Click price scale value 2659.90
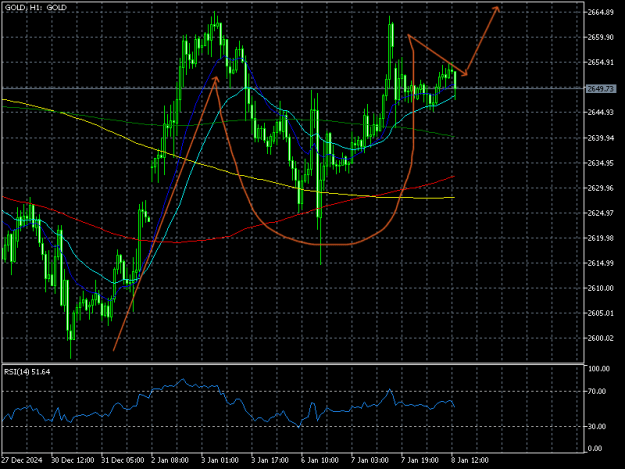Screen dimensions: 625x469 tap(601, 37)
